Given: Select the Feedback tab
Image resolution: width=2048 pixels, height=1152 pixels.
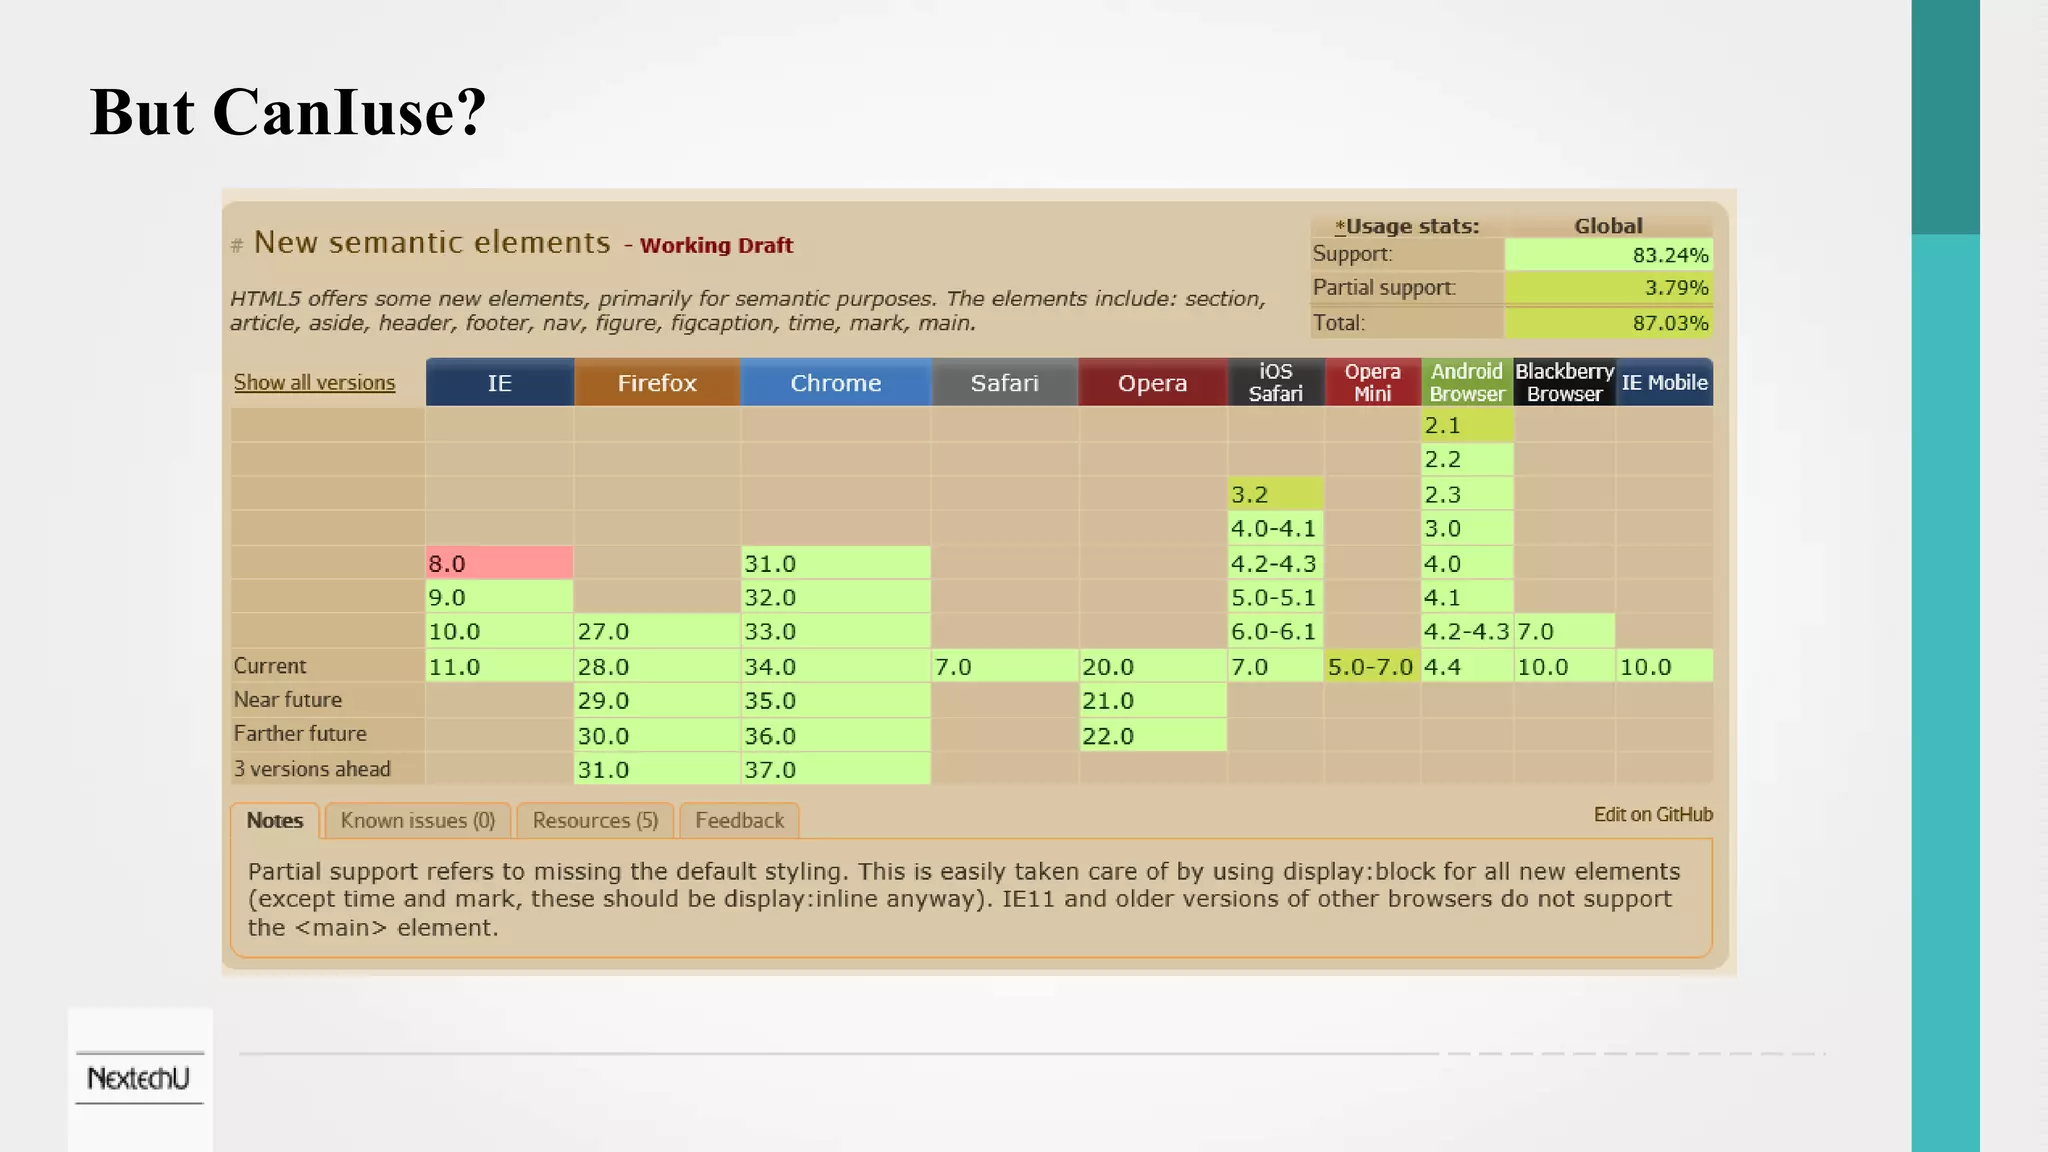Looking at the screenshot, I should [x=739, y=821].
